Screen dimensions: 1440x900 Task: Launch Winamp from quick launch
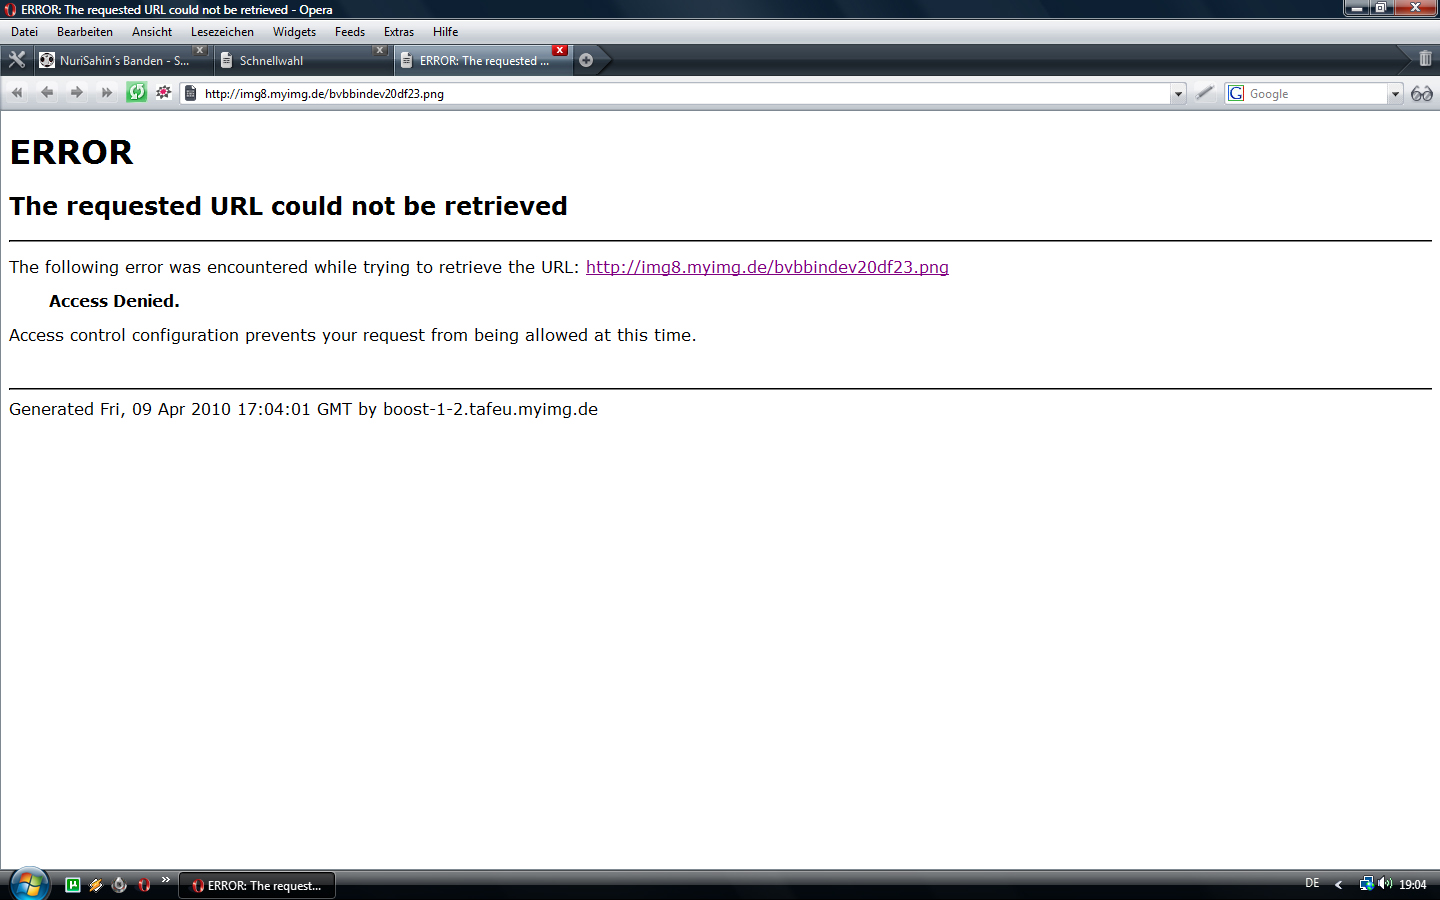(x=96, y=885)
